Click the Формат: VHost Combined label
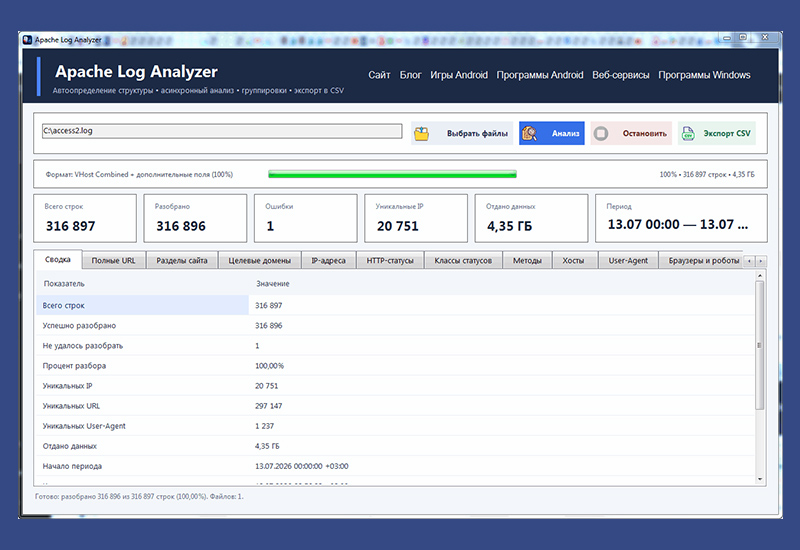Image resolution: width=800 pixels, height=550 pixels. (x=139, y=174)
